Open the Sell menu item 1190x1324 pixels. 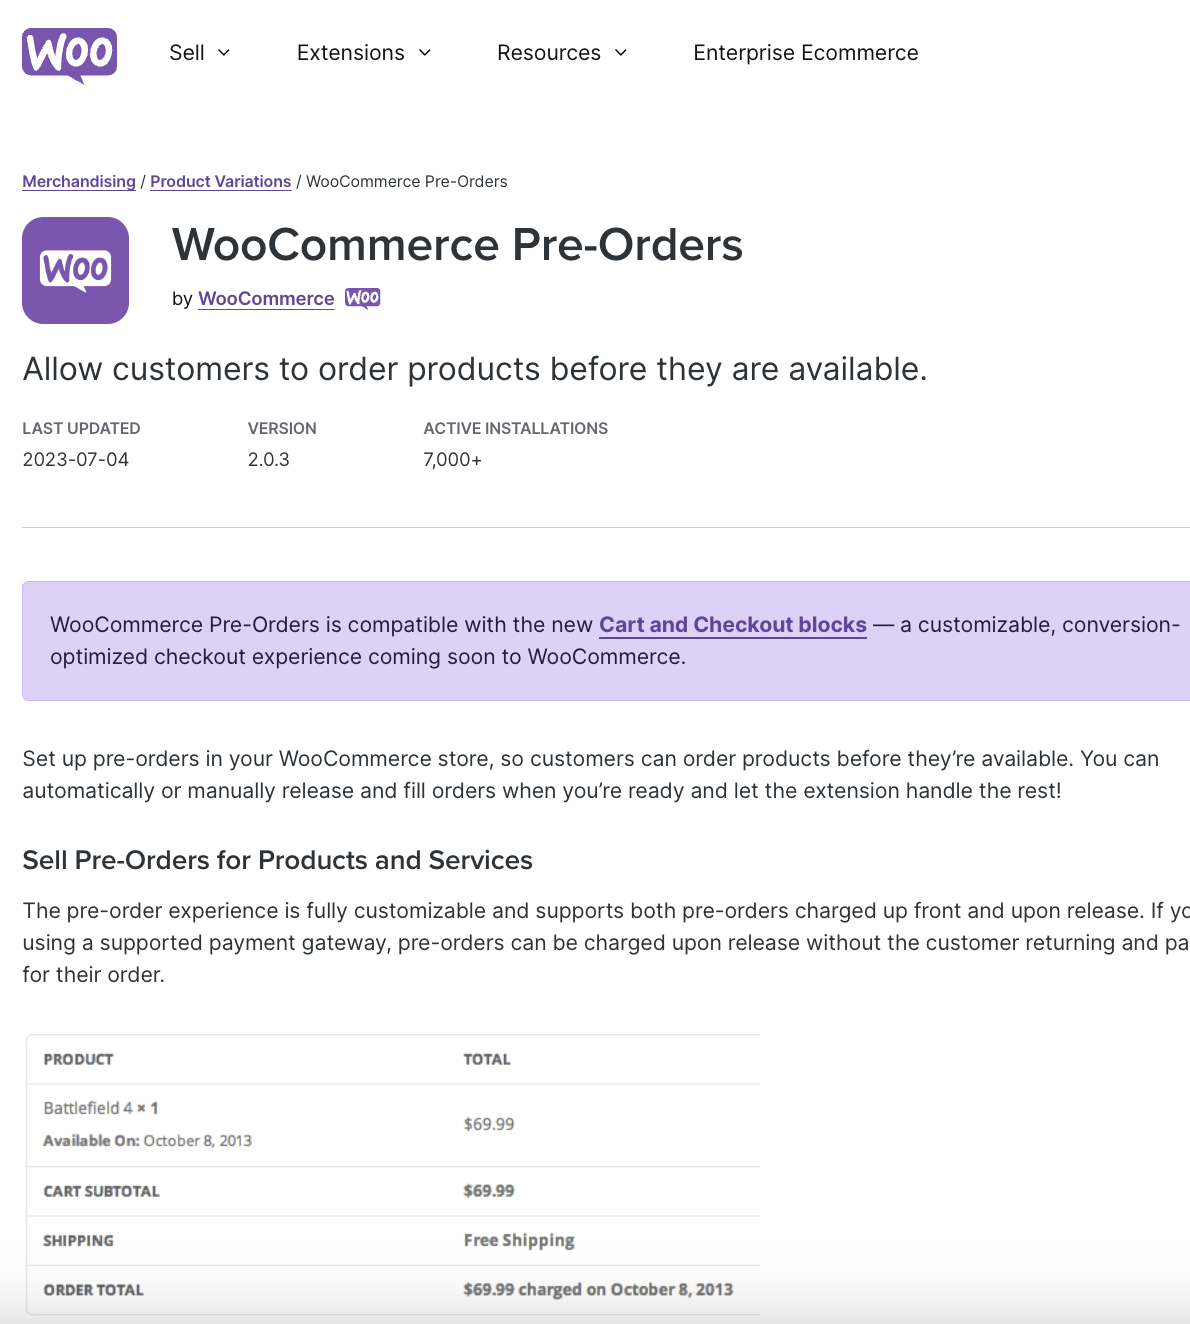(187, 52)
